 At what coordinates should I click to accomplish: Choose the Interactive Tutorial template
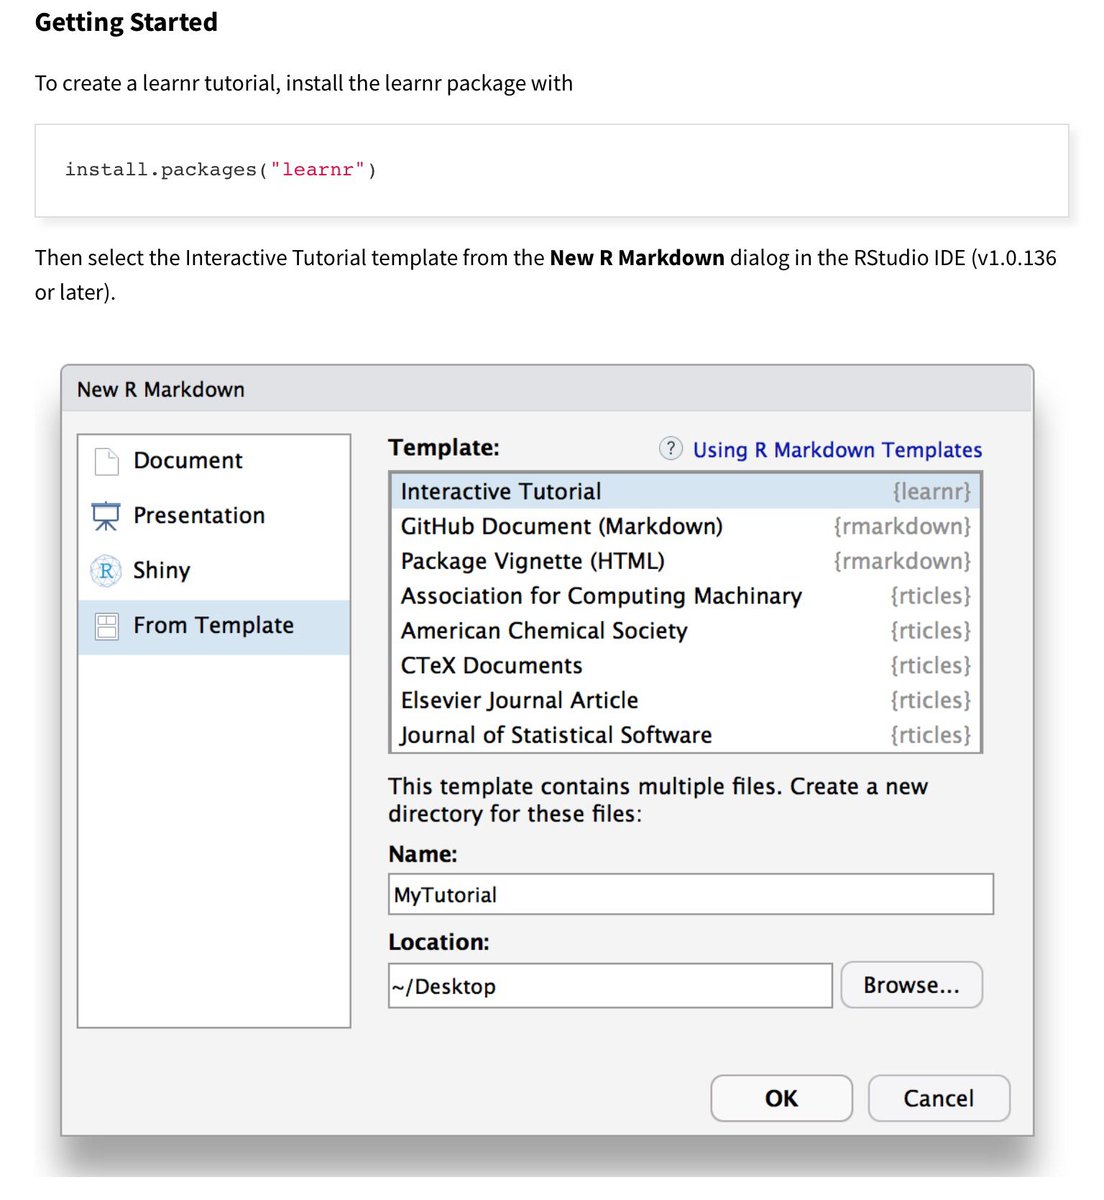click(685, 491)
